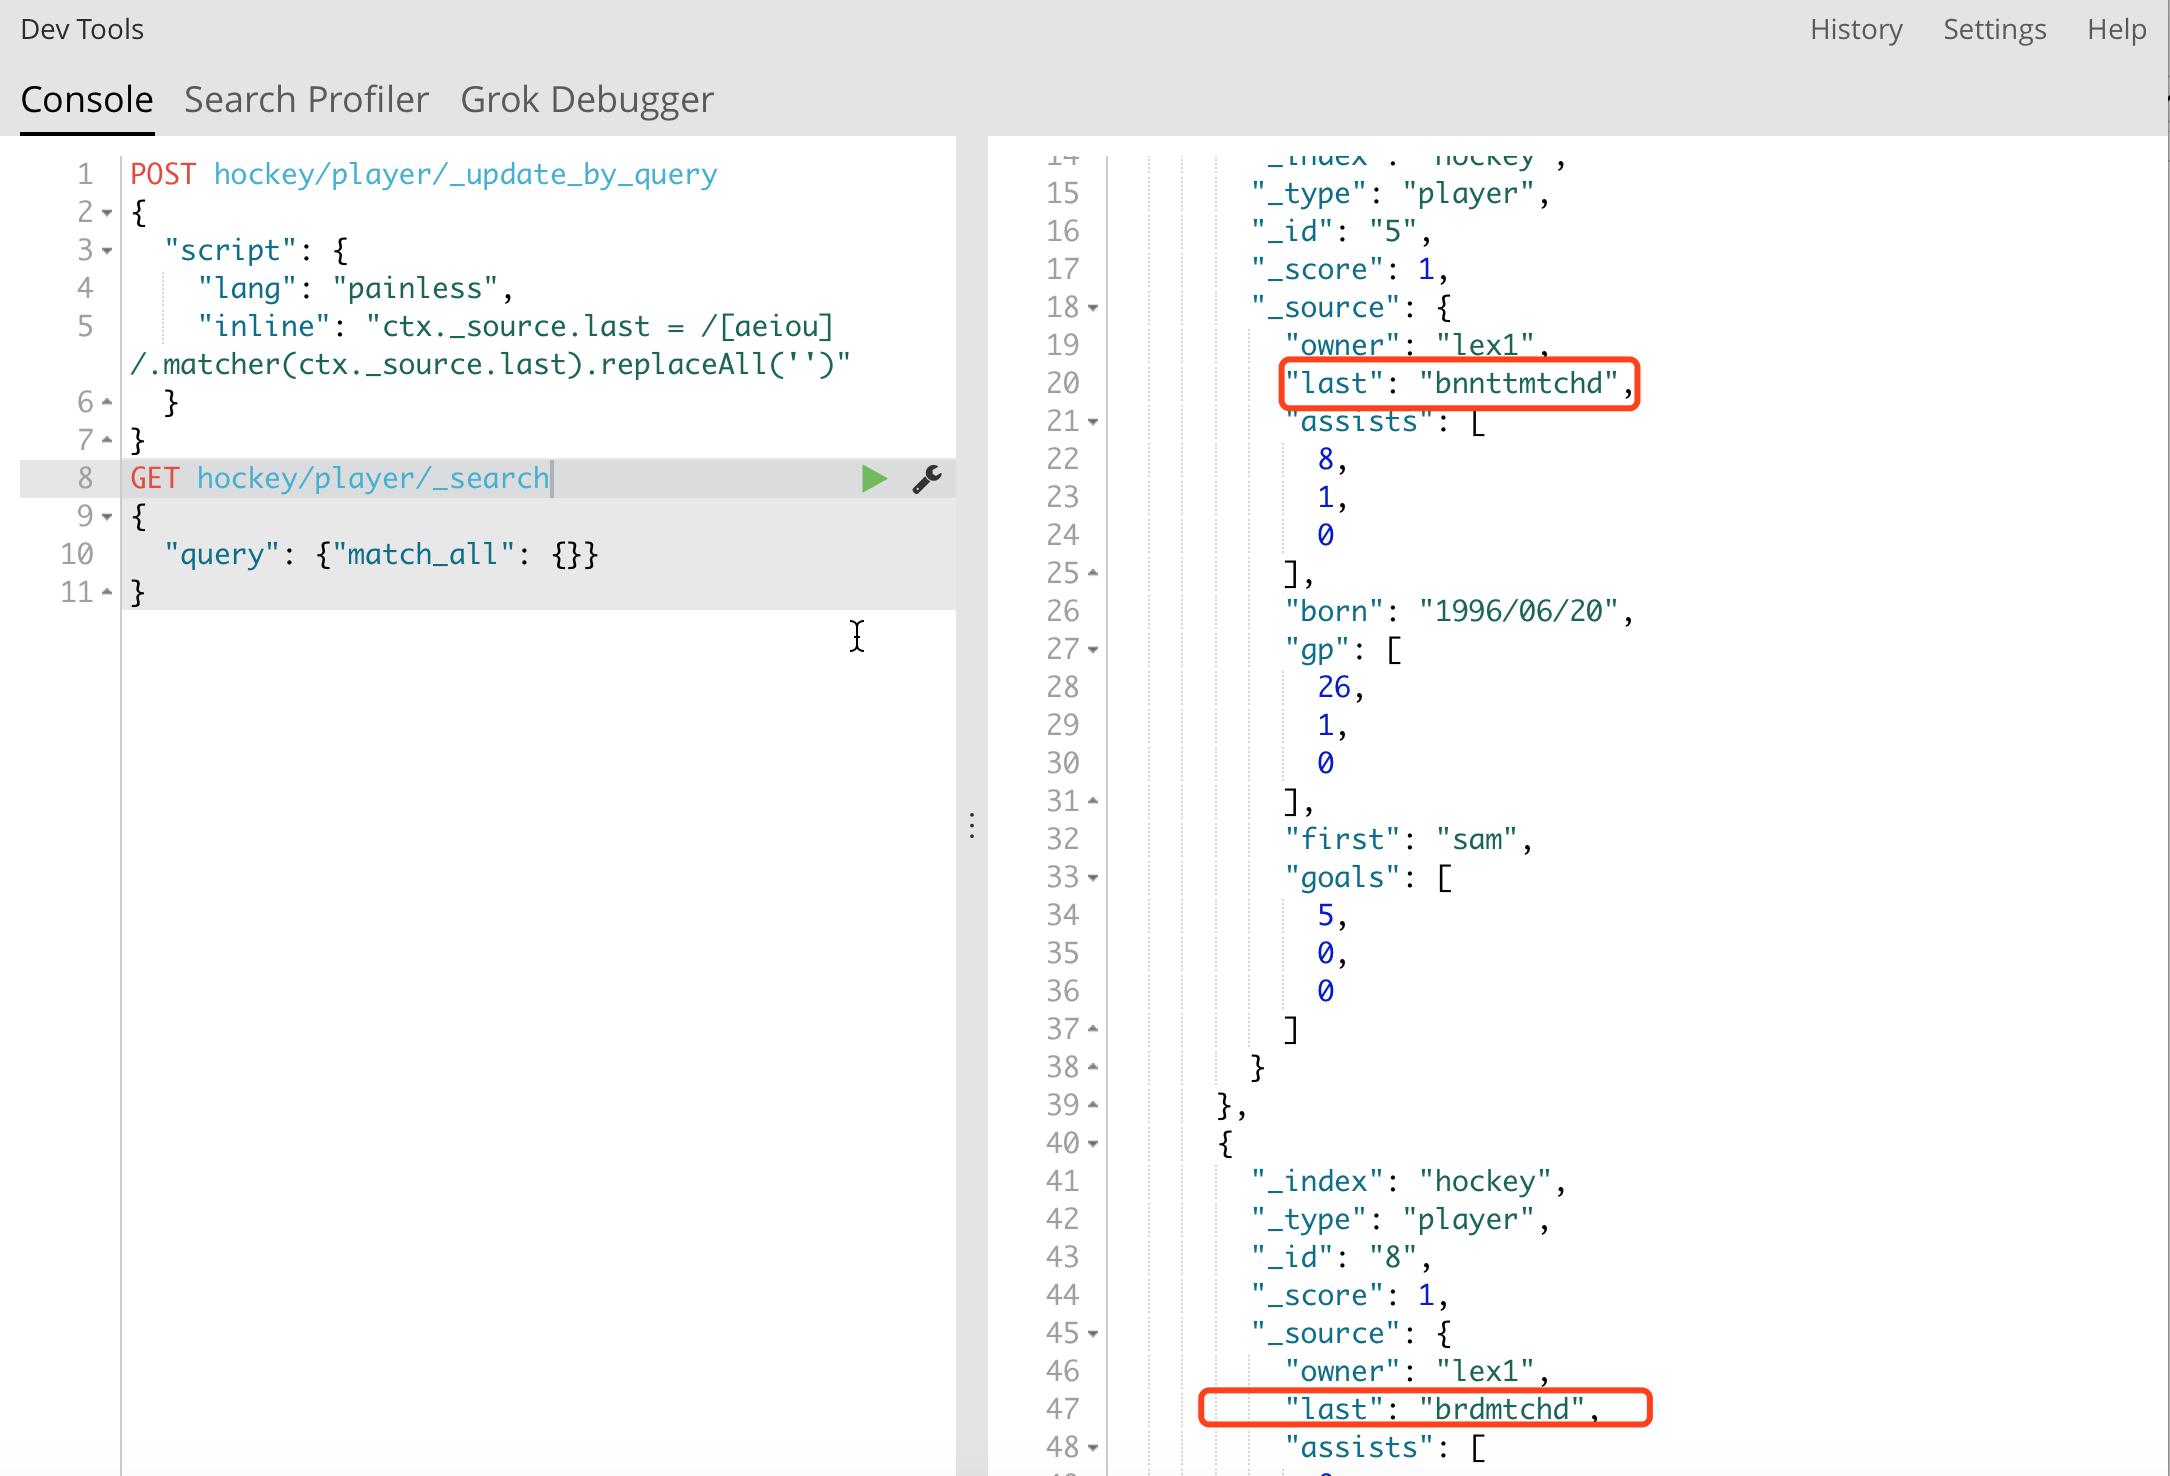The height and width of the screenshot is (1476, 2170).
Task: Fold the goals array at line 33
Action: [x=1093, y=878]
